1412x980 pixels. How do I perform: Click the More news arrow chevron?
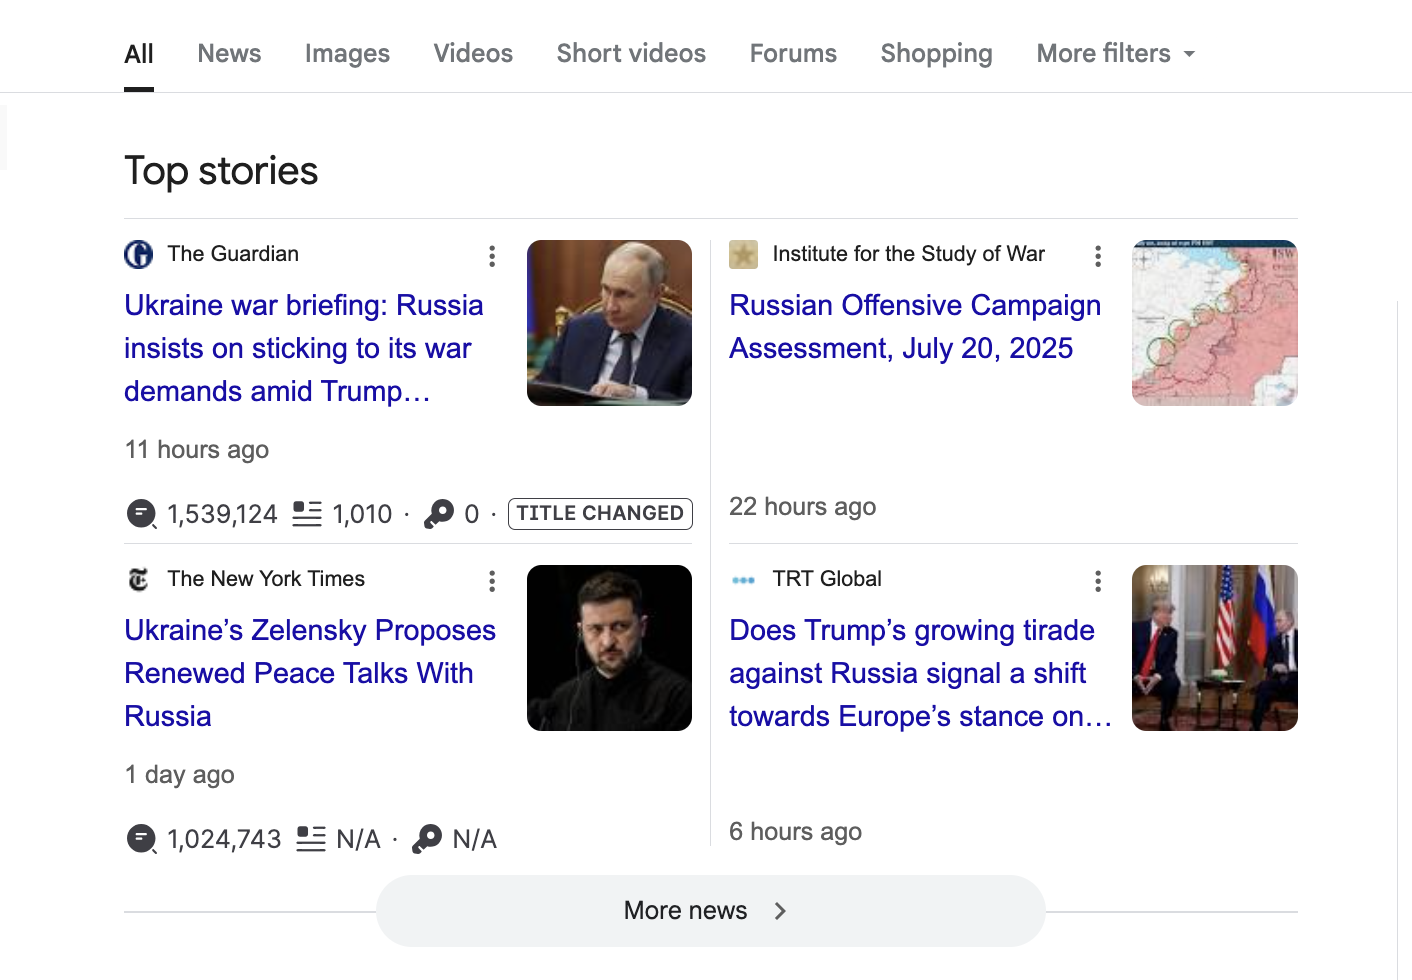point(780,911)
